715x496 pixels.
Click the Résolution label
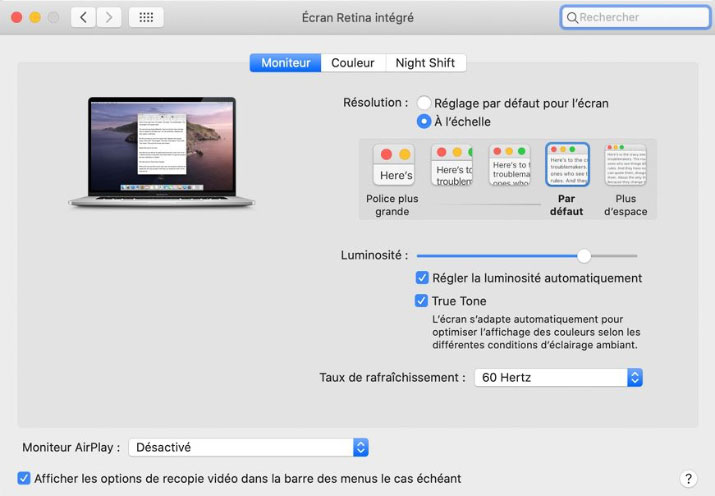pyautogui.click(x=376, y=103)
